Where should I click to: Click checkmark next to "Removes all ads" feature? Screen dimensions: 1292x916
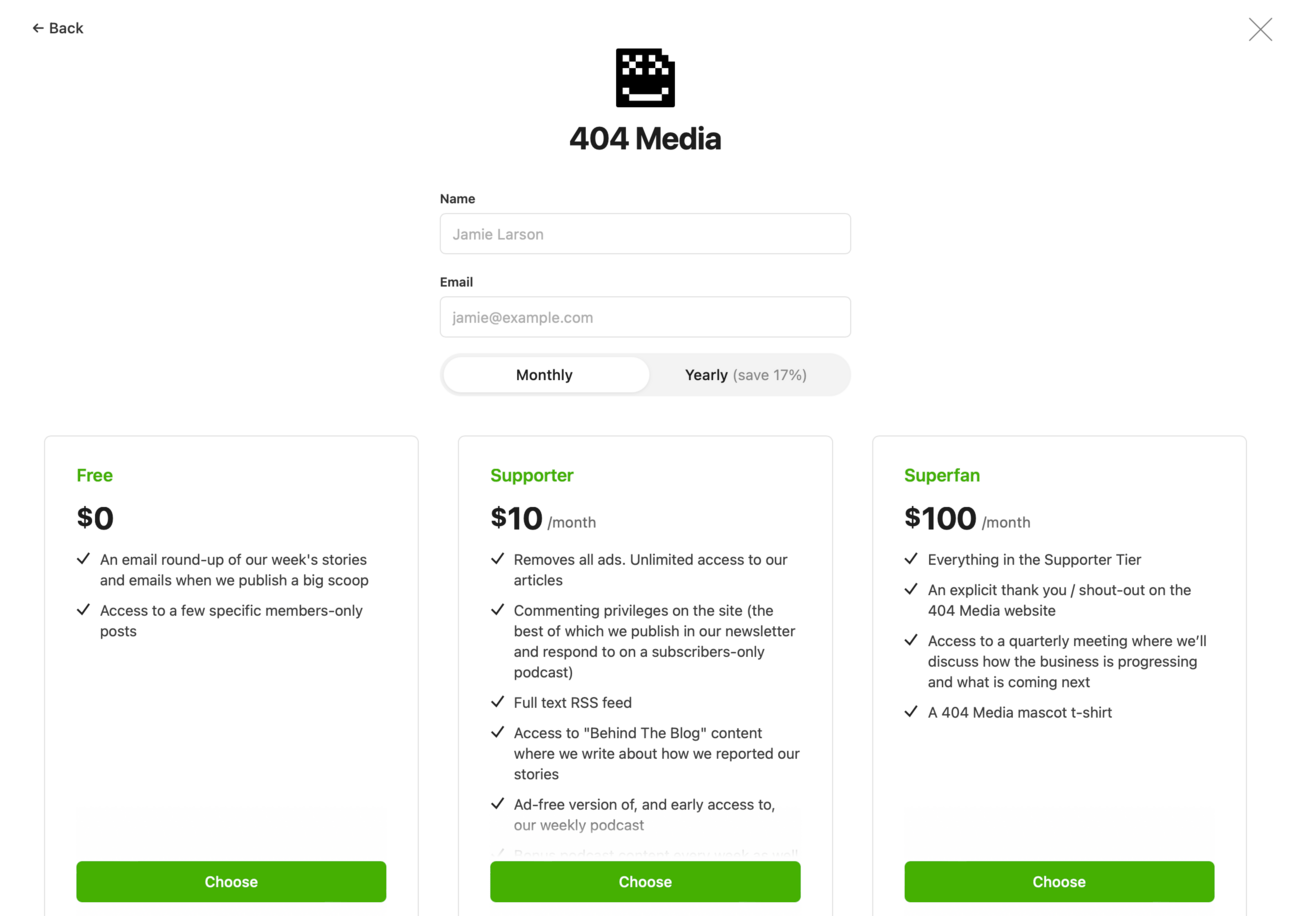tap(497, 559)
